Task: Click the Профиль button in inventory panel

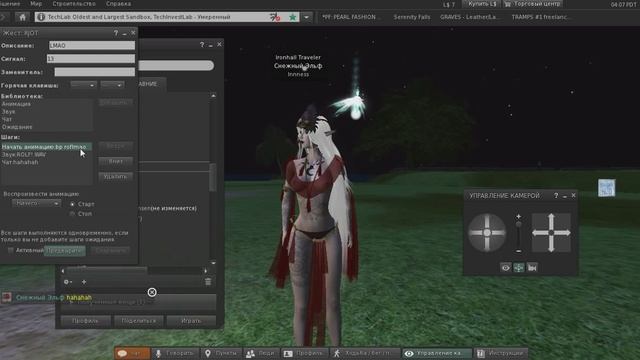Action: (x=85, y=321)
